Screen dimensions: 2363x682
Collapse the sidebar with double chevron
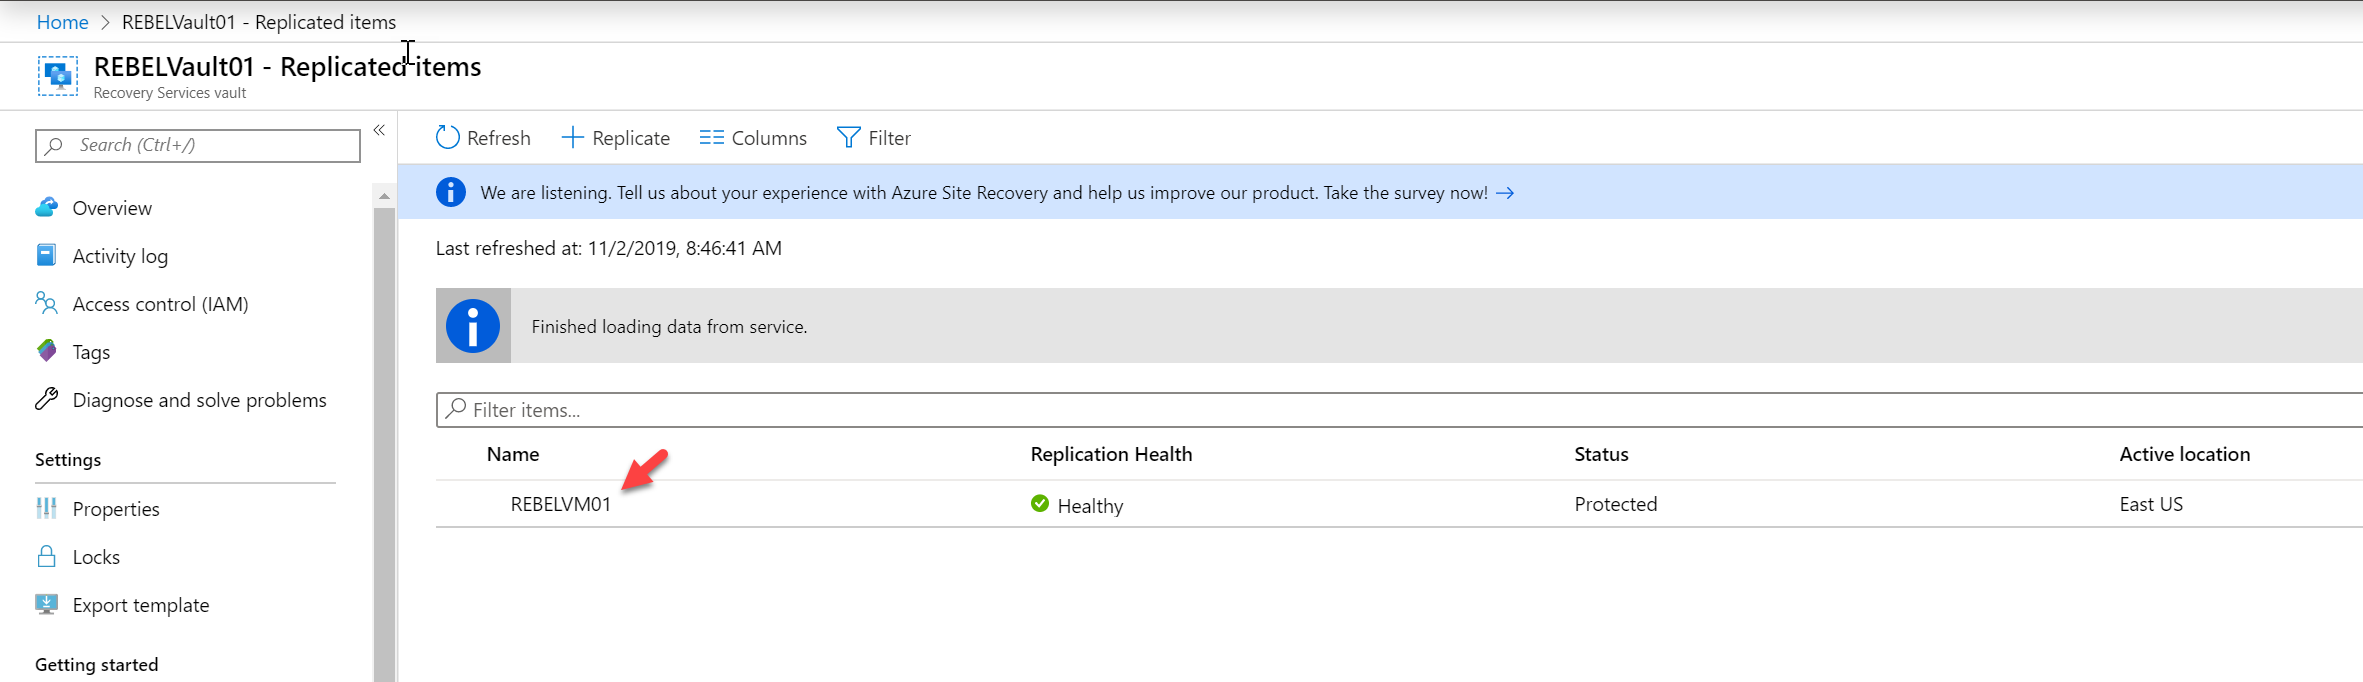coord(379,130)
